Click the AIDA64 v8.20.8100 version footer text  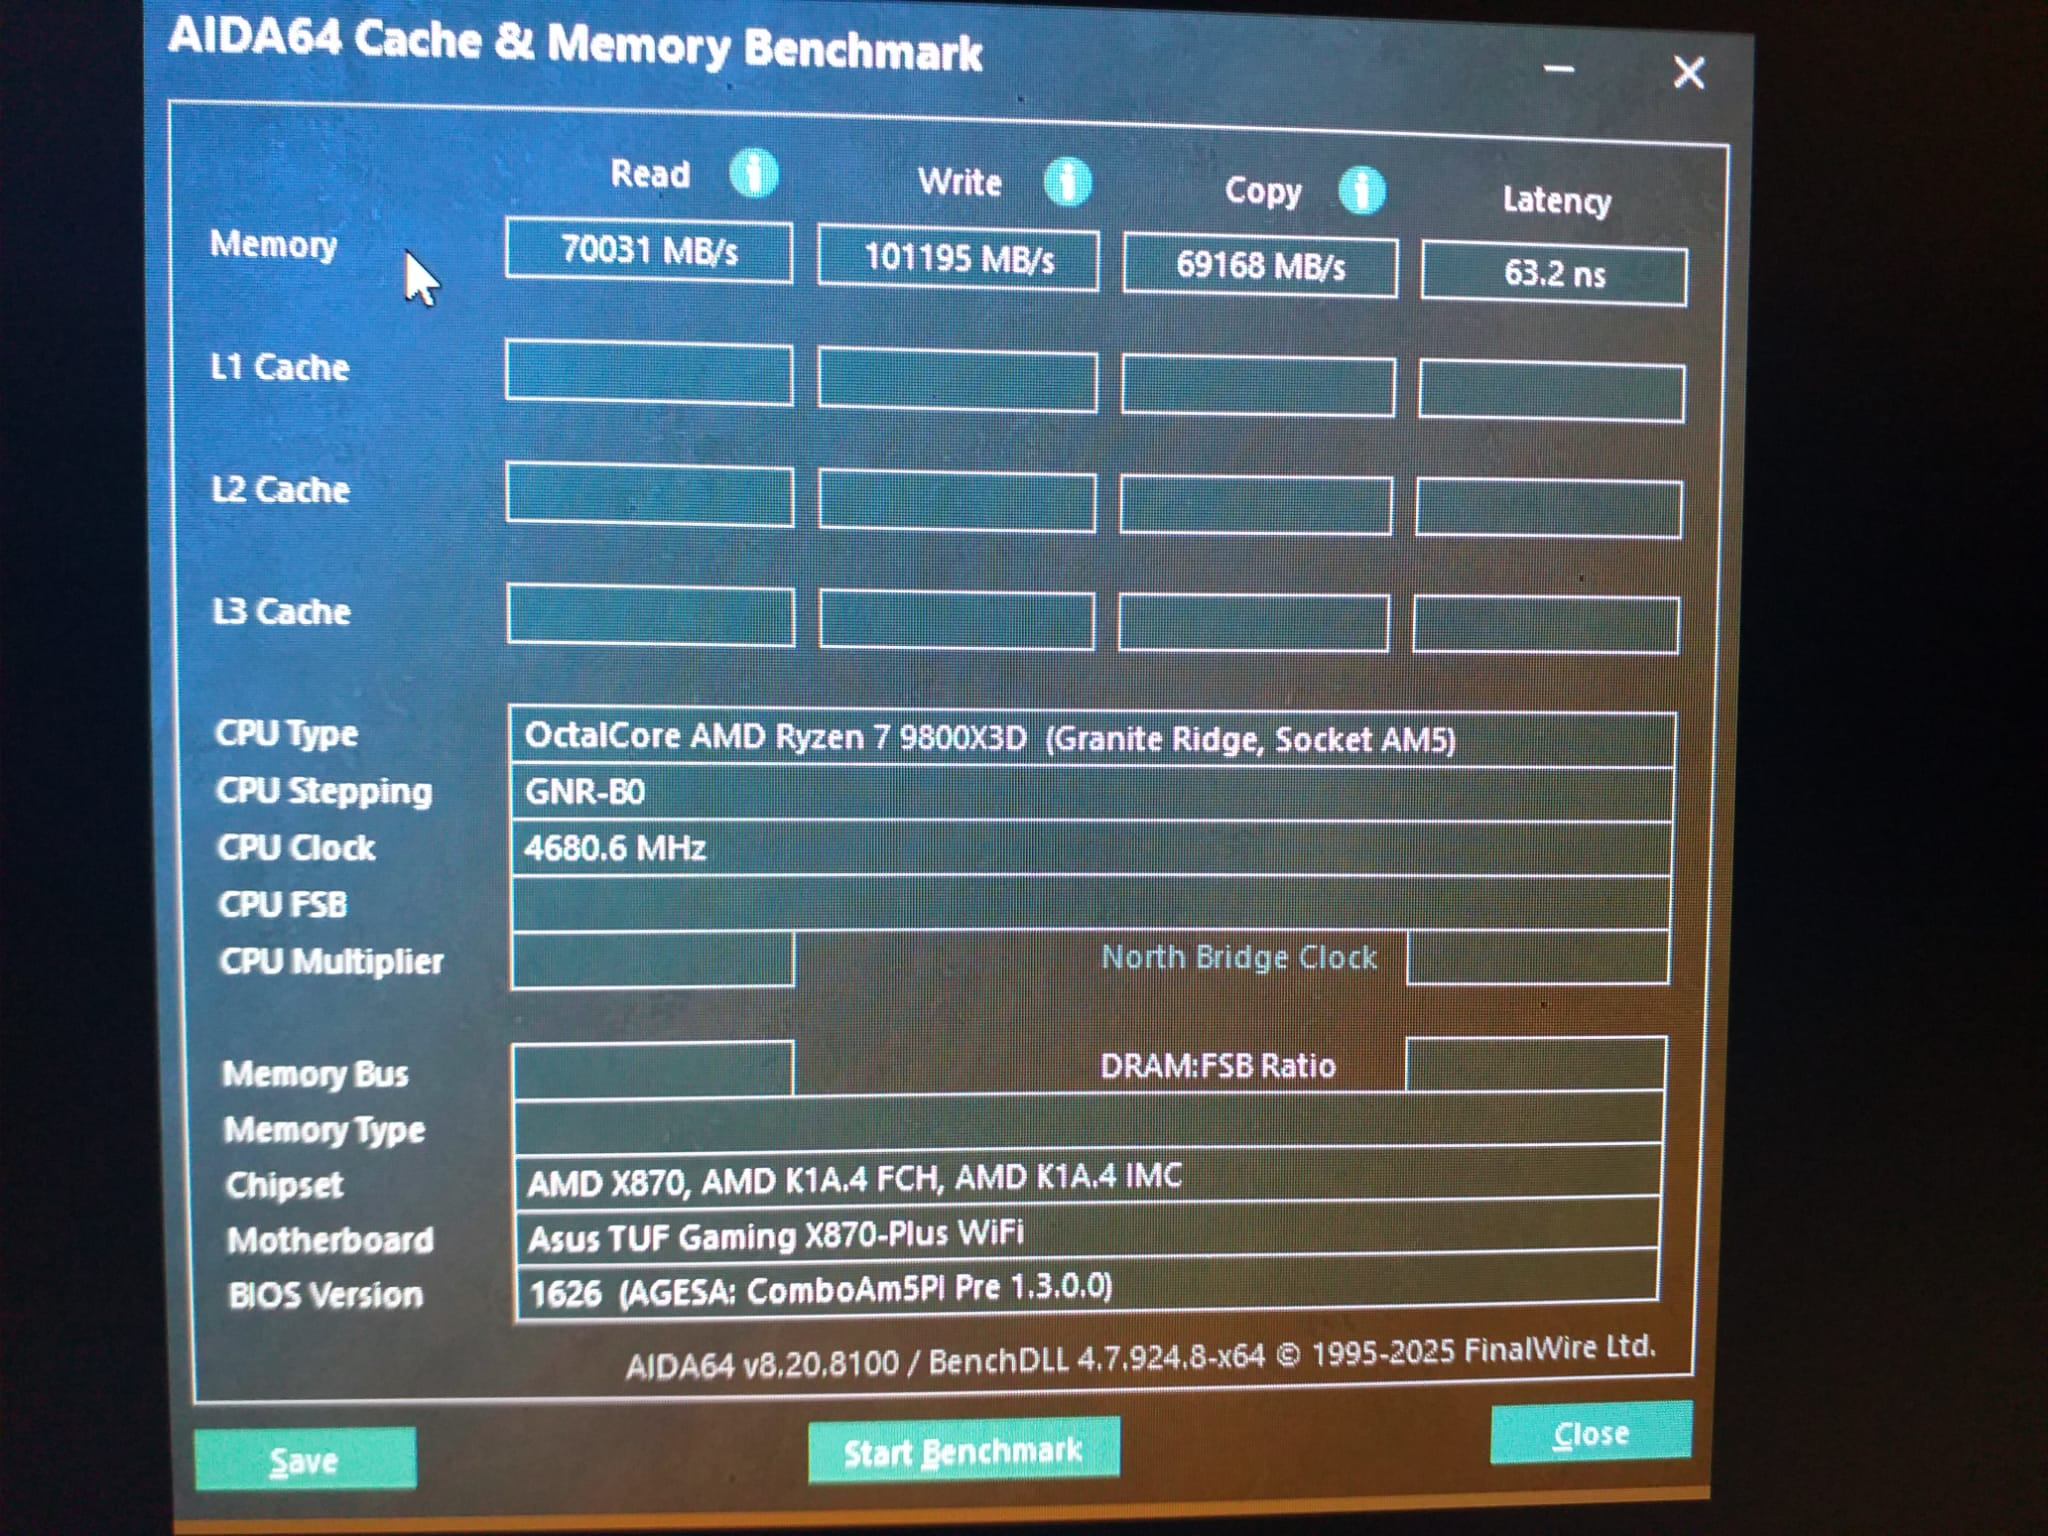tap(1141, 1356)
